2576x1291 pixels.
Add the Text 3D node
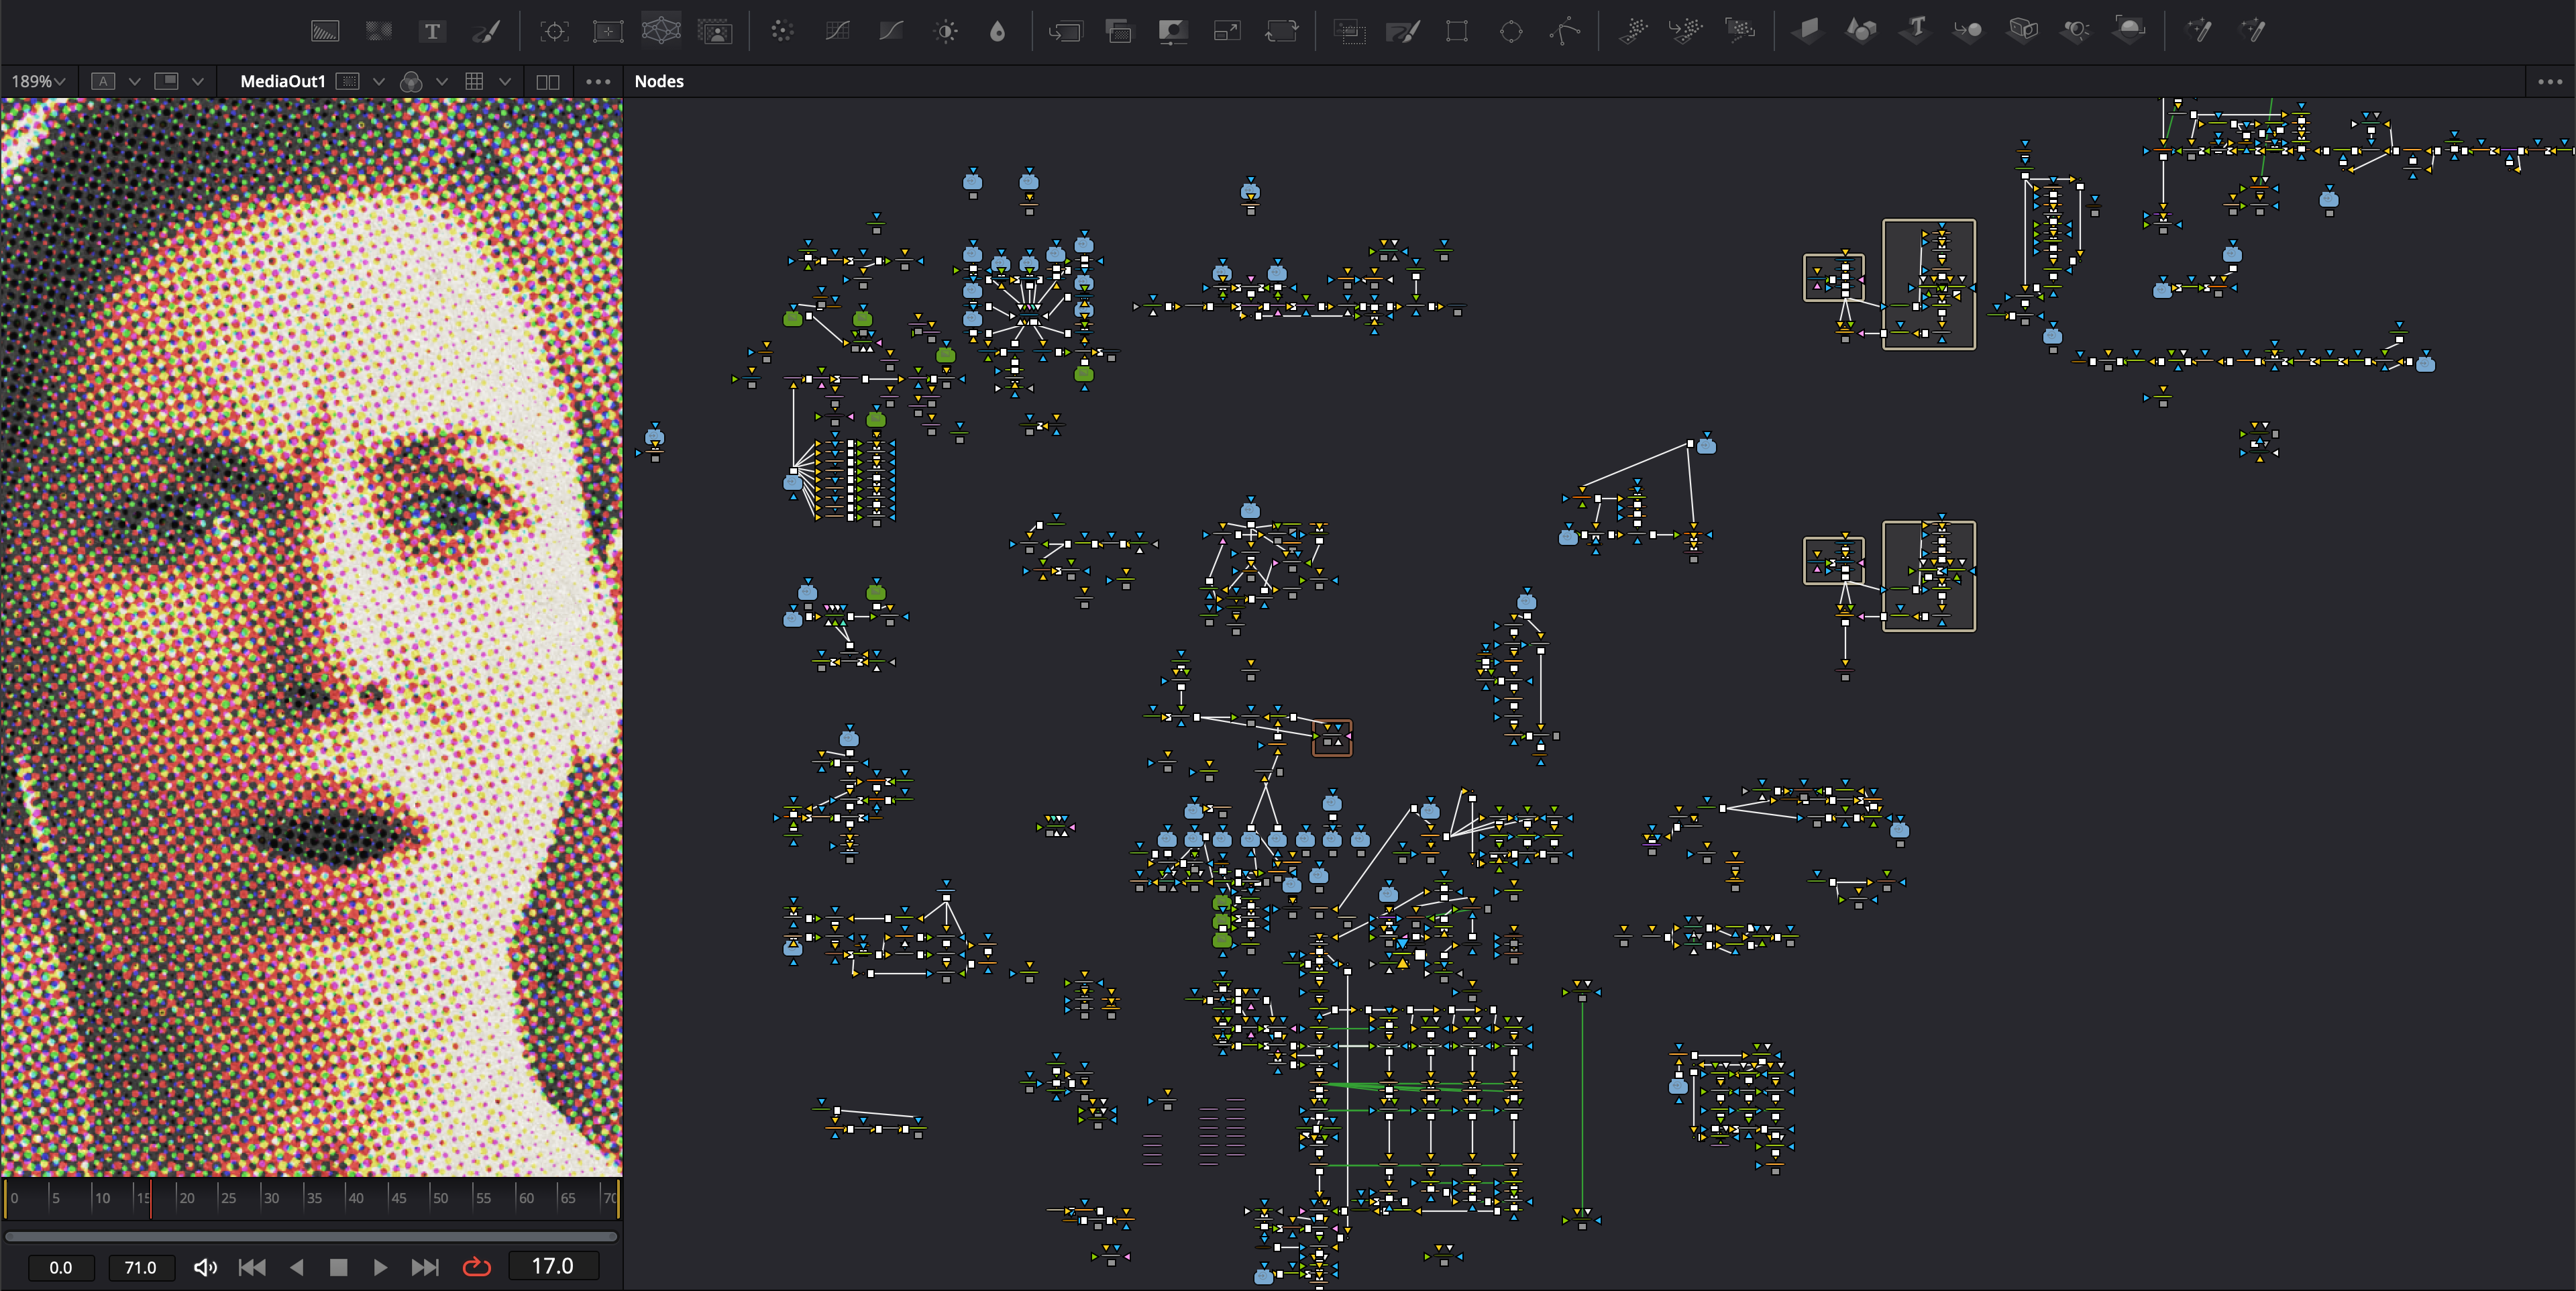click(x=1915, y=31)
